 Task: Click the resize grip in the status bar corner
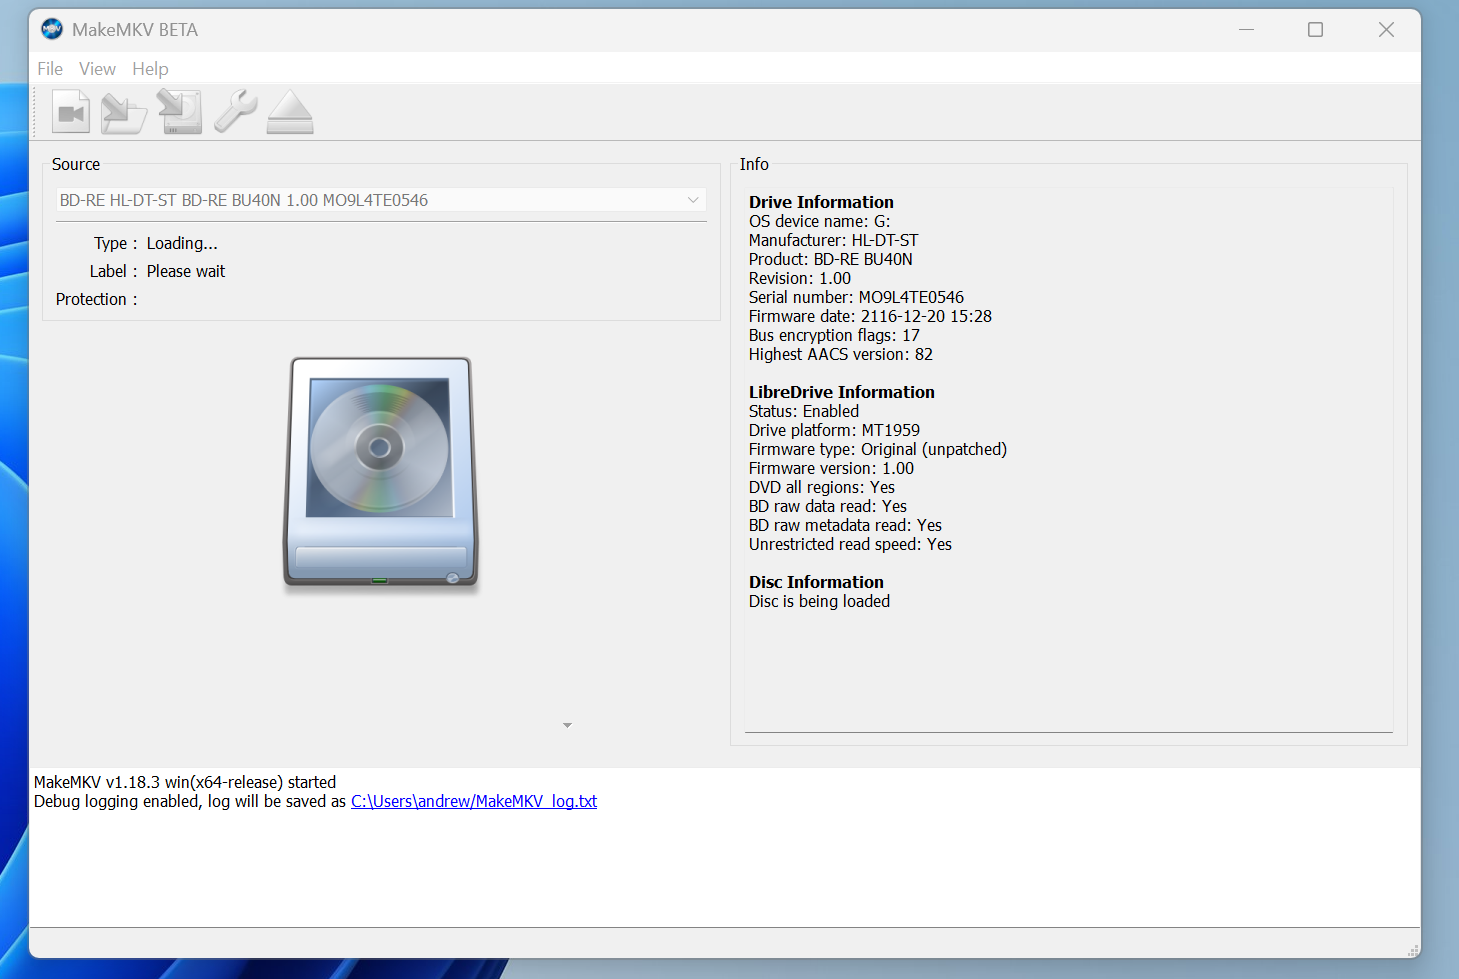click(1413, 950)
